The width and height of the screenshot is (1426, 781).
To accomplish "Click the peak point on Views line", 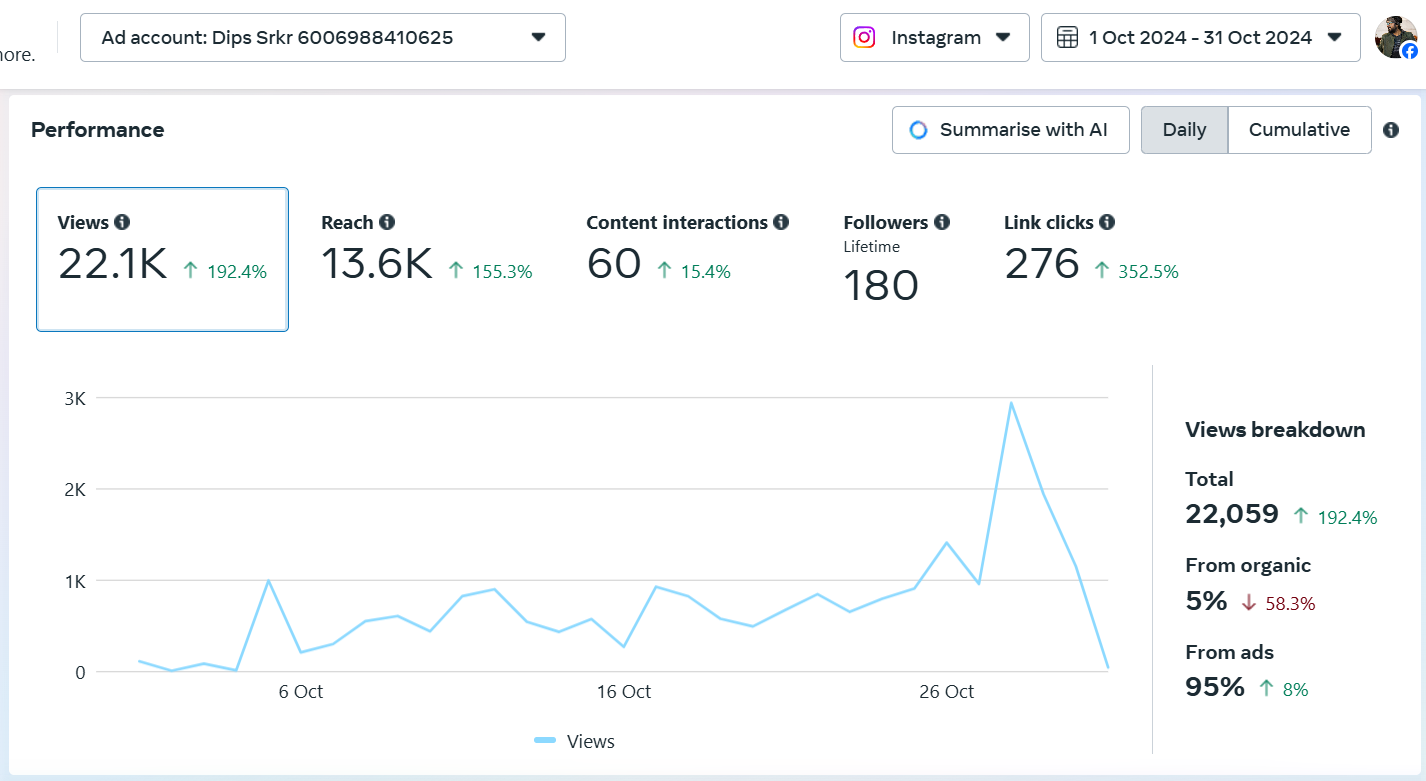I will tap(1011, 403).
